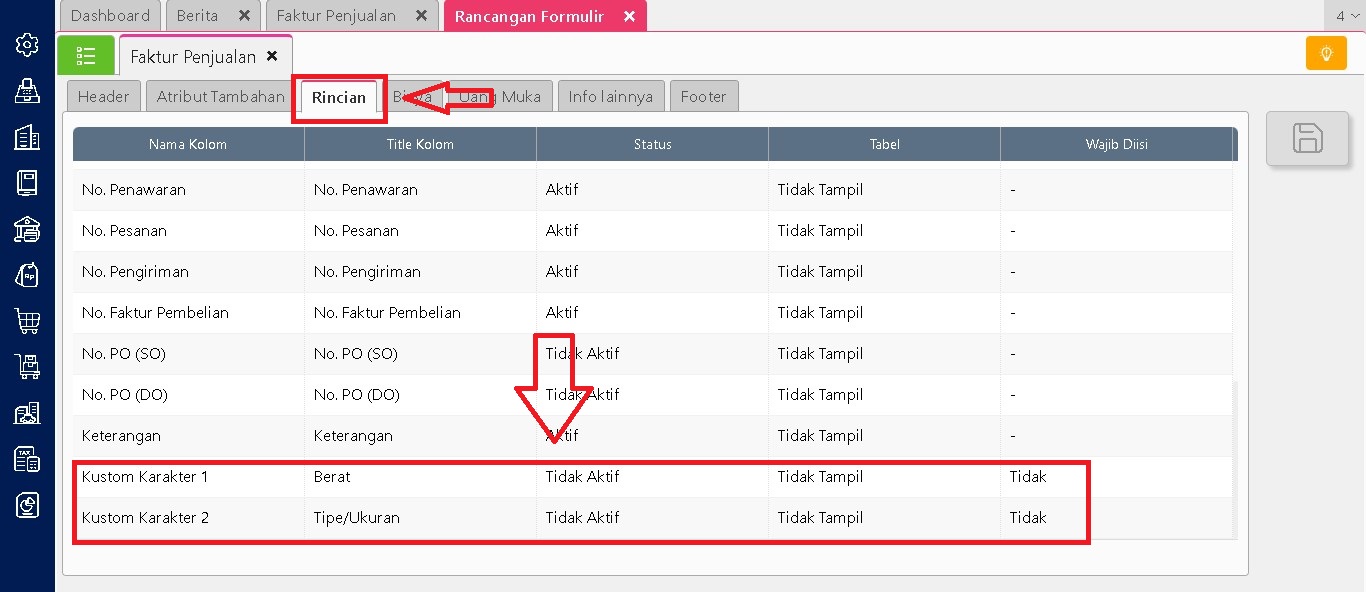The width and height of the screenshot is (1366, 592).
Task: Open the ledger book sidebar icon
Action: click(x=27, y=183)
